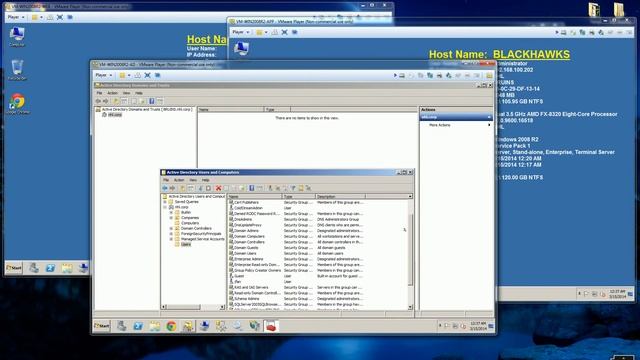Image resolution: width=640 pixels, height=360 pixels.
Task: Click blue Help icon in Users and Computers toolbar
Action: pos(252,188)
